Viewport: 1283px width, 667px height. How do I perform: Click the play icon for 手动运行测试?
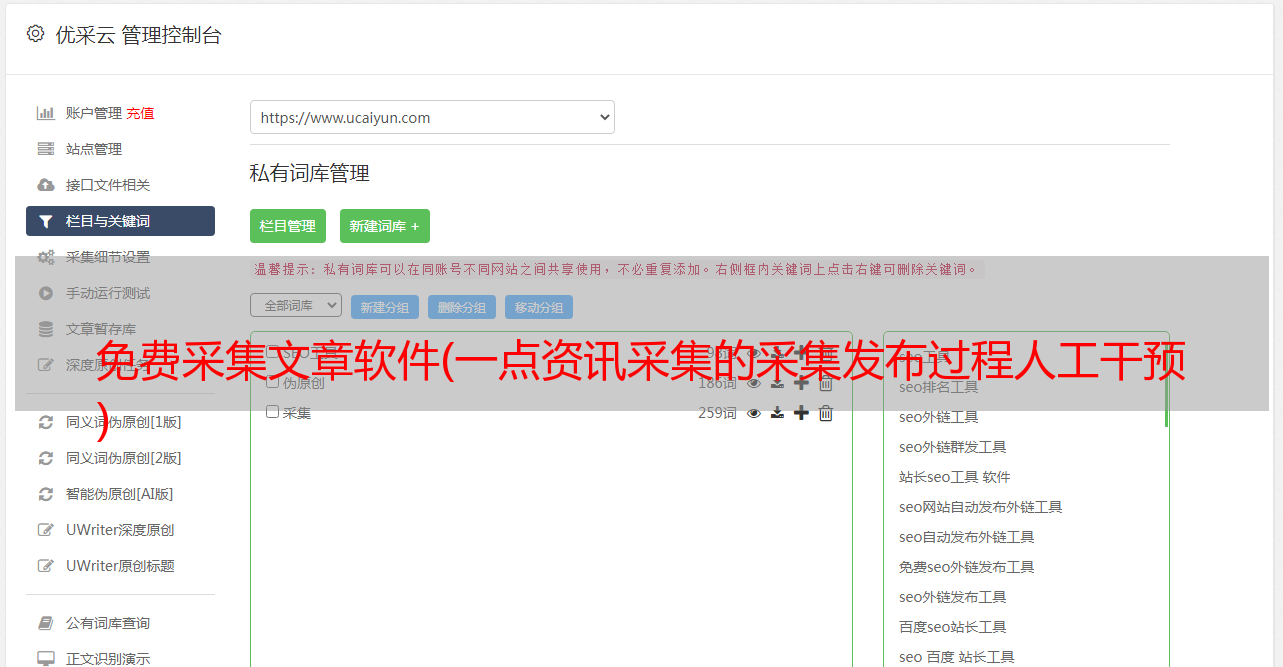[x=45, y=293]
